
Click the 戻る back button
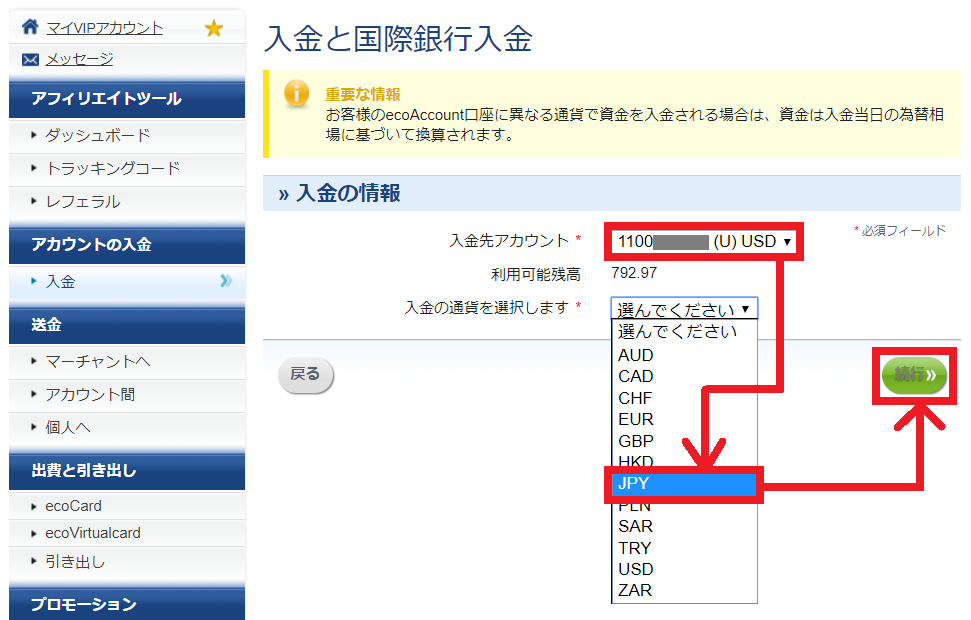(305, 374)
